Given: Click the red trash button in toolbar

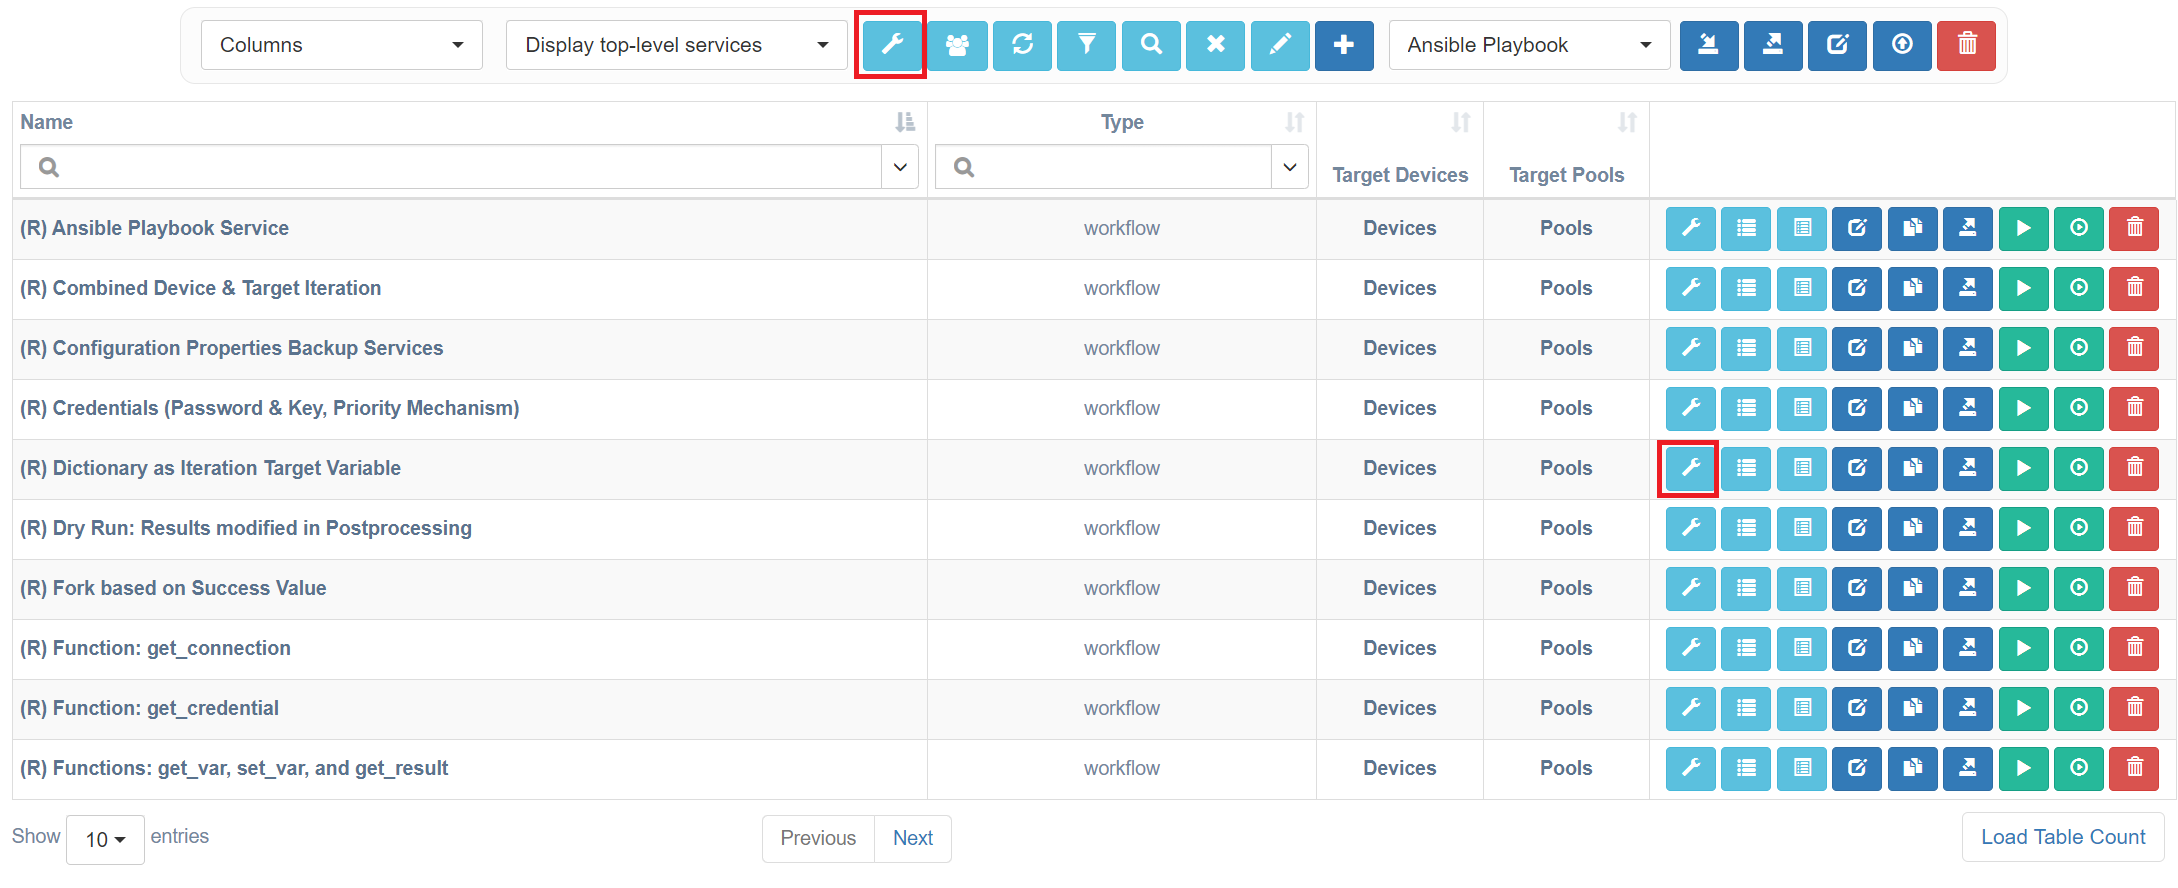Looking at the screenshot, I should click(x=1967, y=45).
